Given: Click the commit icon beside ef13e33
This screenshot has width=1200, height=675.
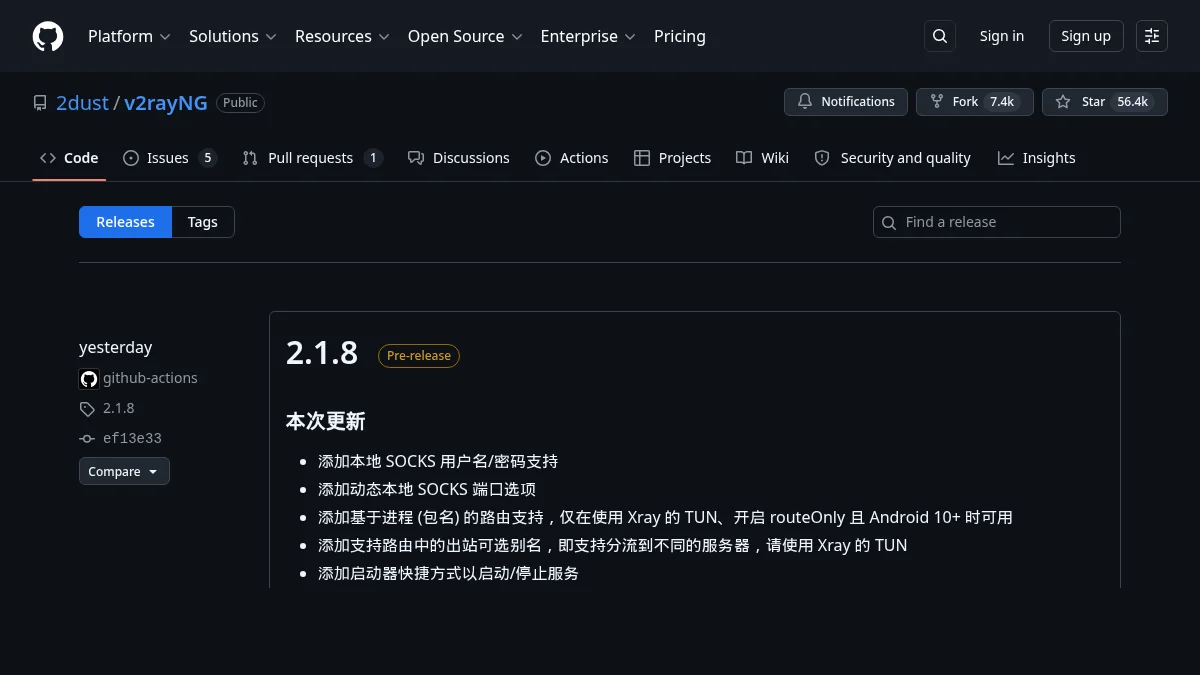Looking at the screenshot, I should point(87,438).
